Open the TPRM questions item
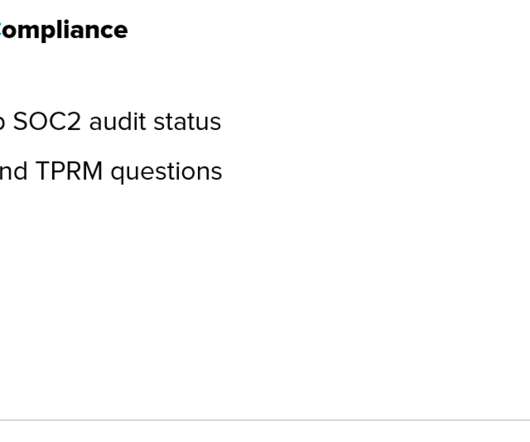This screenshot has height=442, width=530. coord(111,172)
